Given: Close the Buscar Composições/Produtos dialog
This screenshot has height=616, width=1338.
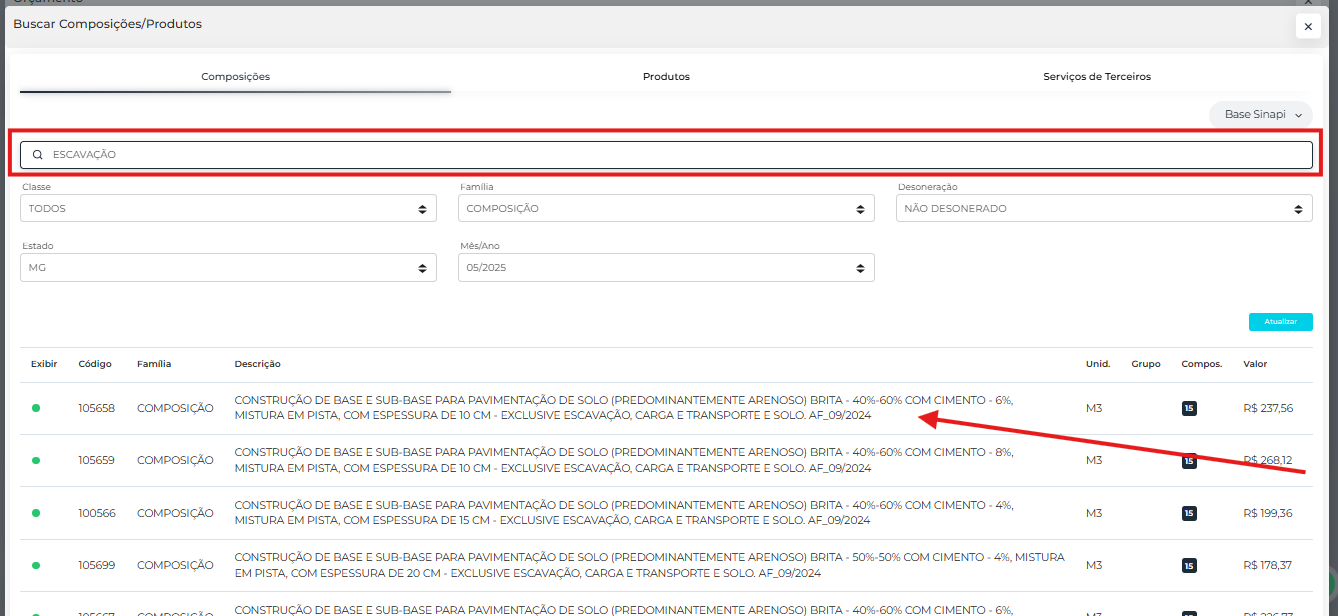Looking at the screenshot, I should 1307,27.
